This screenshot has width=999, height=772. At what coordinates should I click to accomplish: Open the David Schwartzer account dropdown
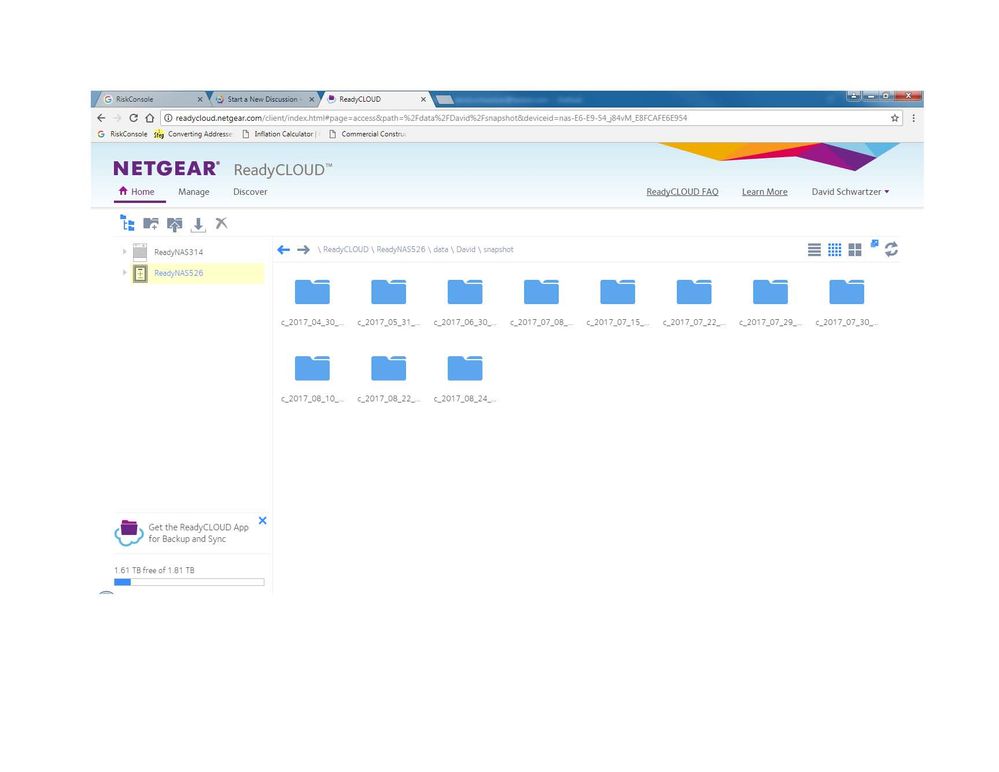pyautogui.click(x=850, y=192)
